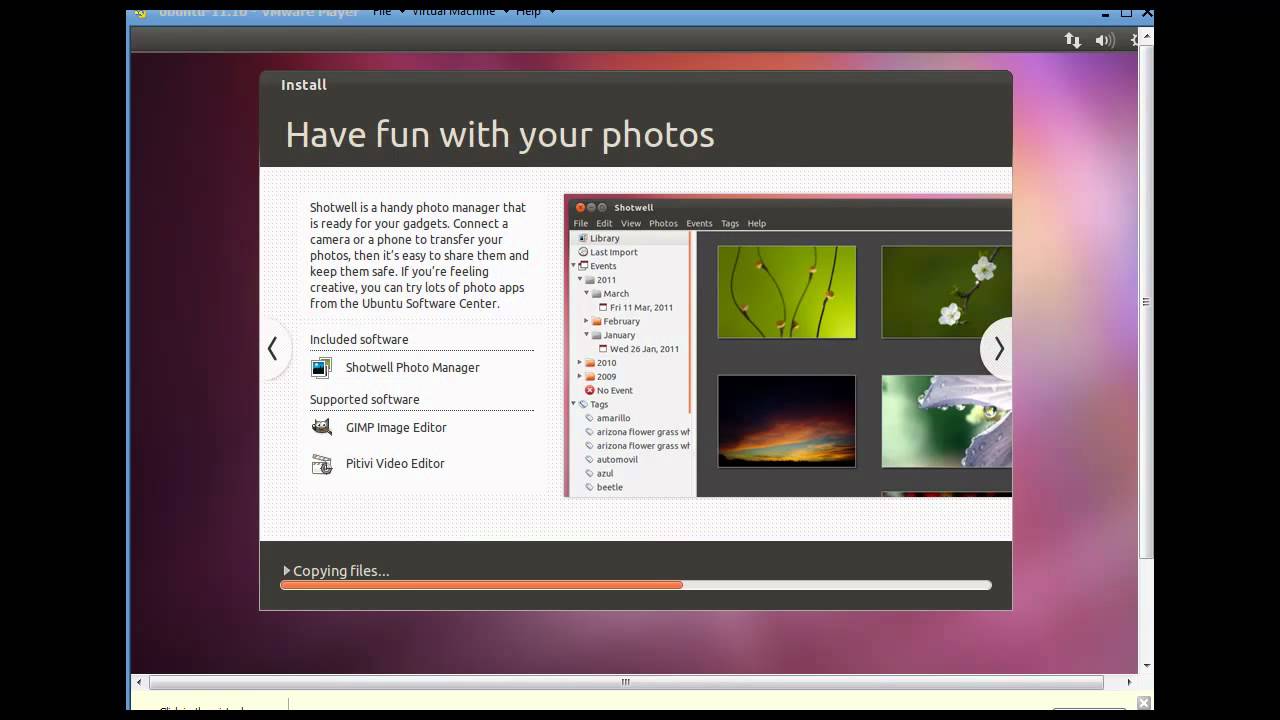Screen dimensions: 1280x720
Task: Click the azul tag icon
Action: (590, 473)
